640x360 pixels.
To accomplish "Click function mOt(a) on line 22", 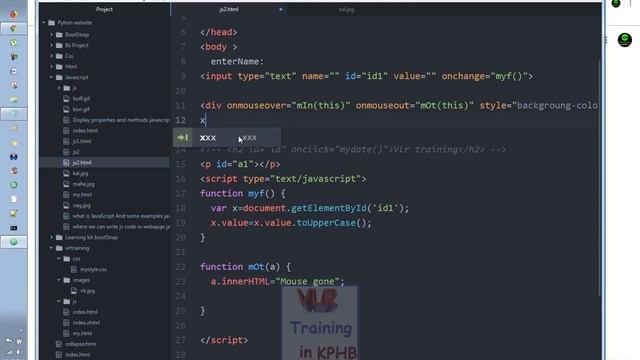I will (x=240, y=267).
